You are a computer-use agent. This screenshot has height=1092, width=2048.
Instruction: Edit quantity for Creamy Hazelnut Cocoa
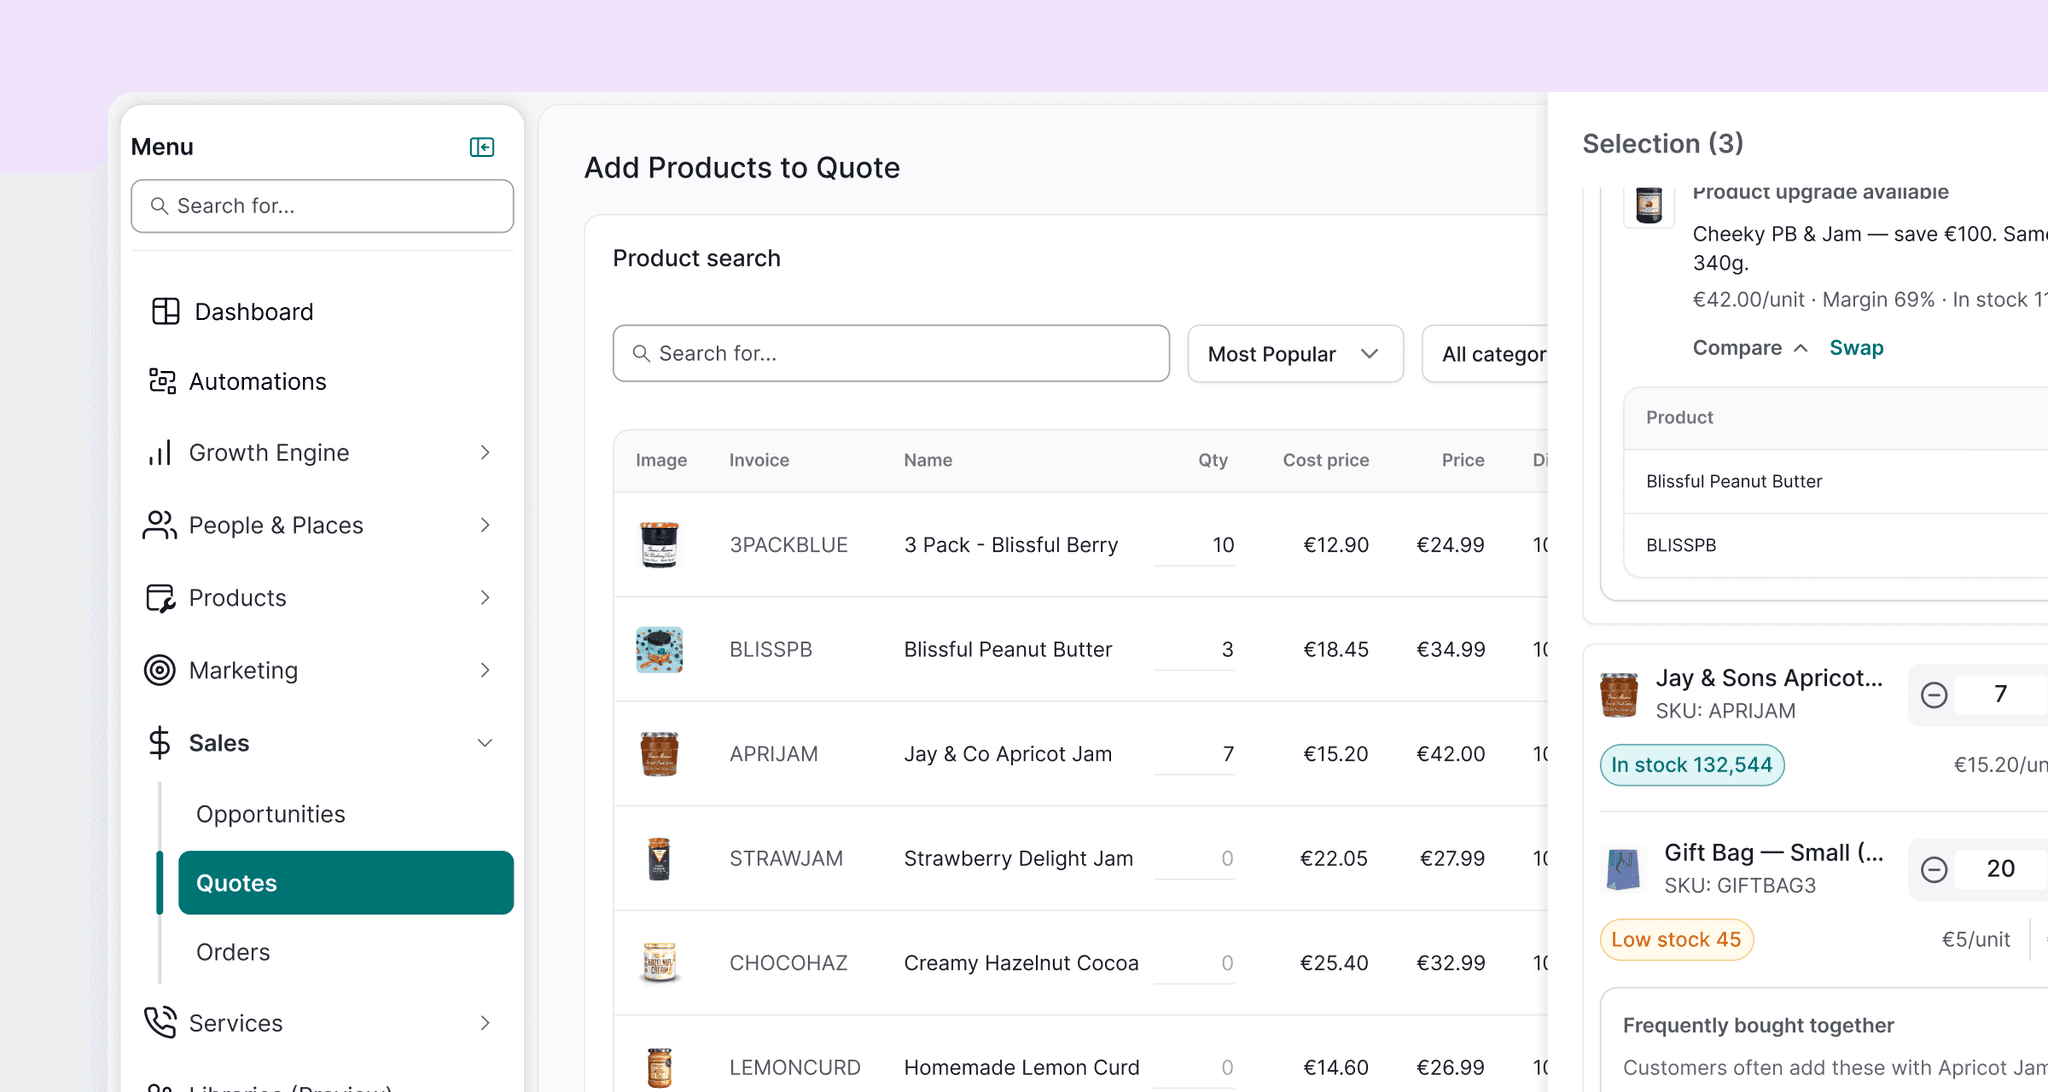(1194, 962)
